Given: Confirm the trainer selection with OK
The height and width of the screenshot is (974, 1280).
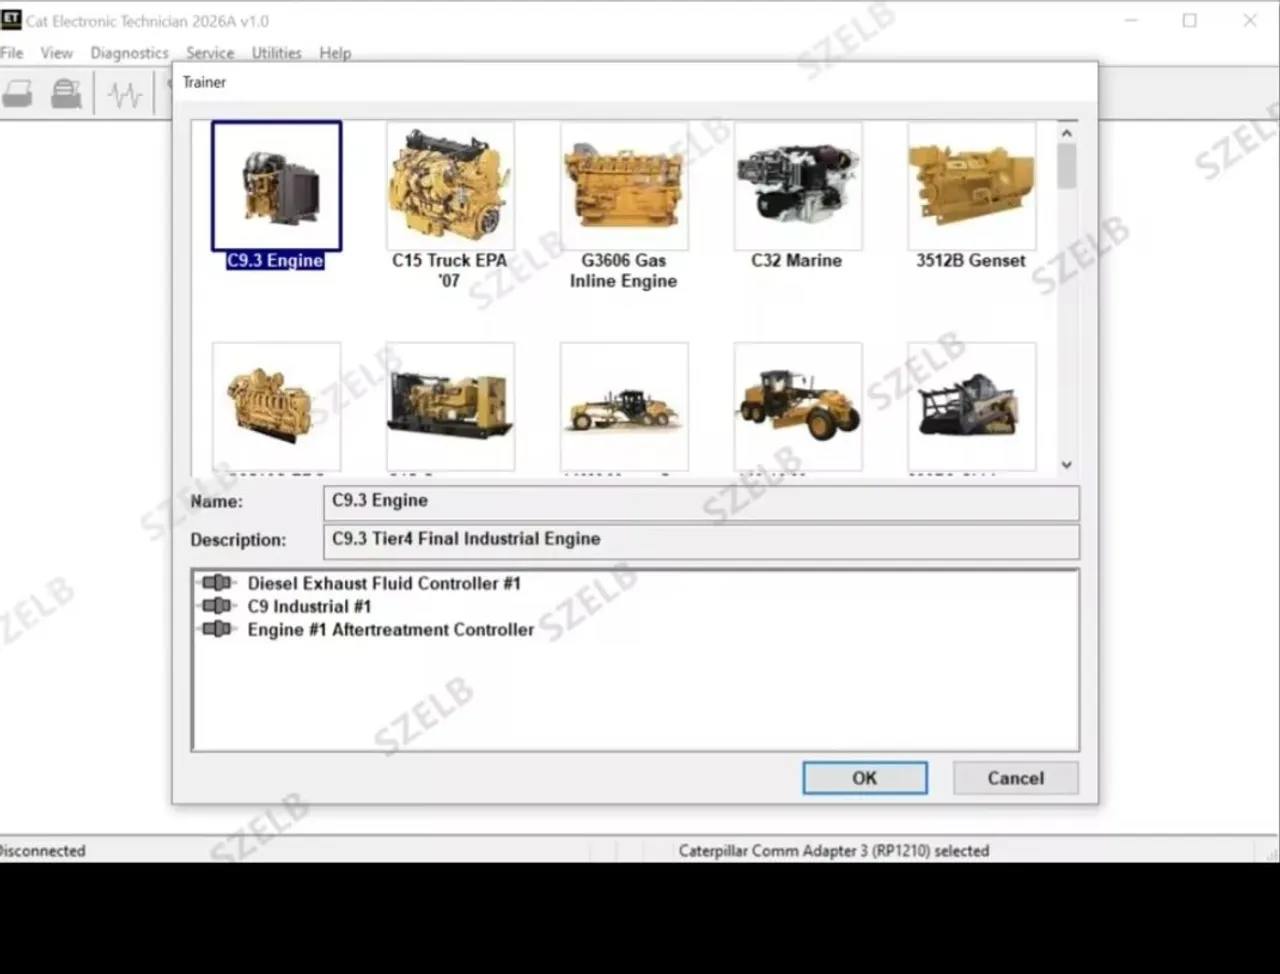Looking at the screenshot, I should tap(865, 778).
